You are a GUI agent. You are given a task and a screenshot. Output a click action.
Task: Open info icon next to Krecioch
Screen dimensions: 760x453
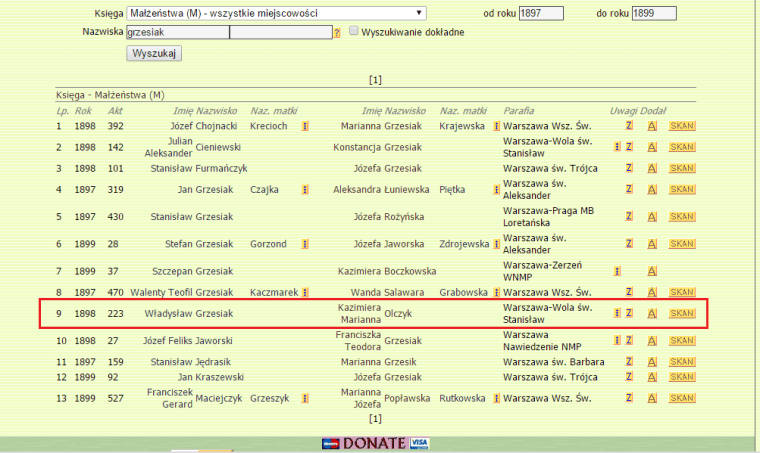[304, 126]
